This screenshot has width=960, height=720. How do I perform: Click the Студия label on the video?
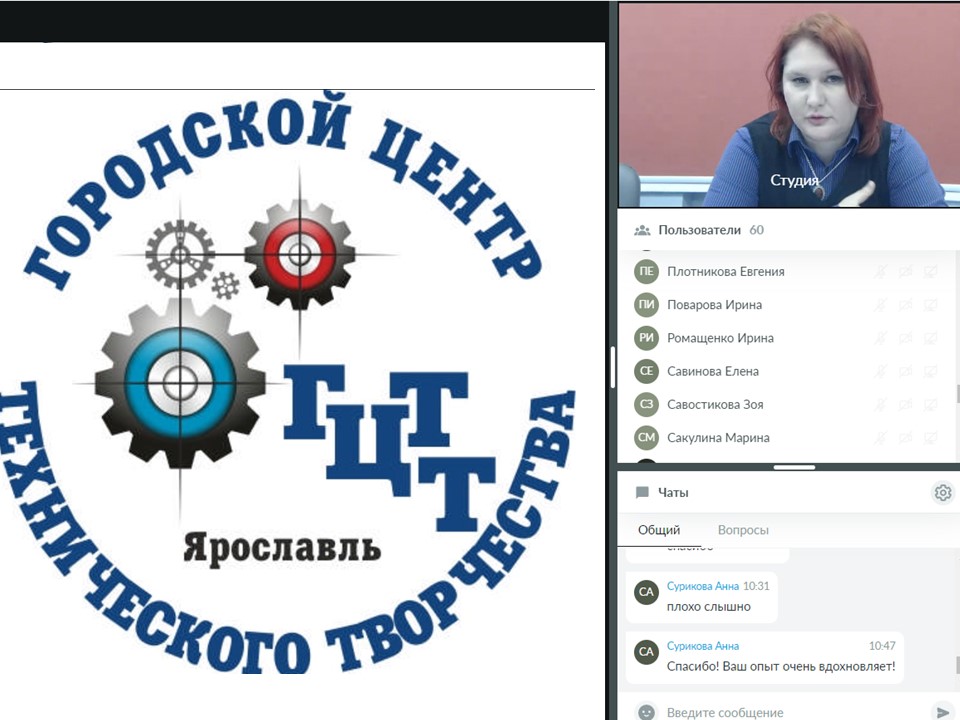pyautogui.click(x=794, y=181)
